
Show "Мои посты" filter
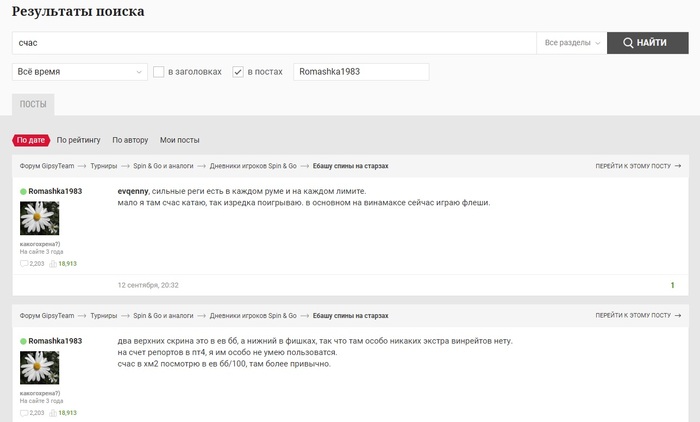[179, 140]
